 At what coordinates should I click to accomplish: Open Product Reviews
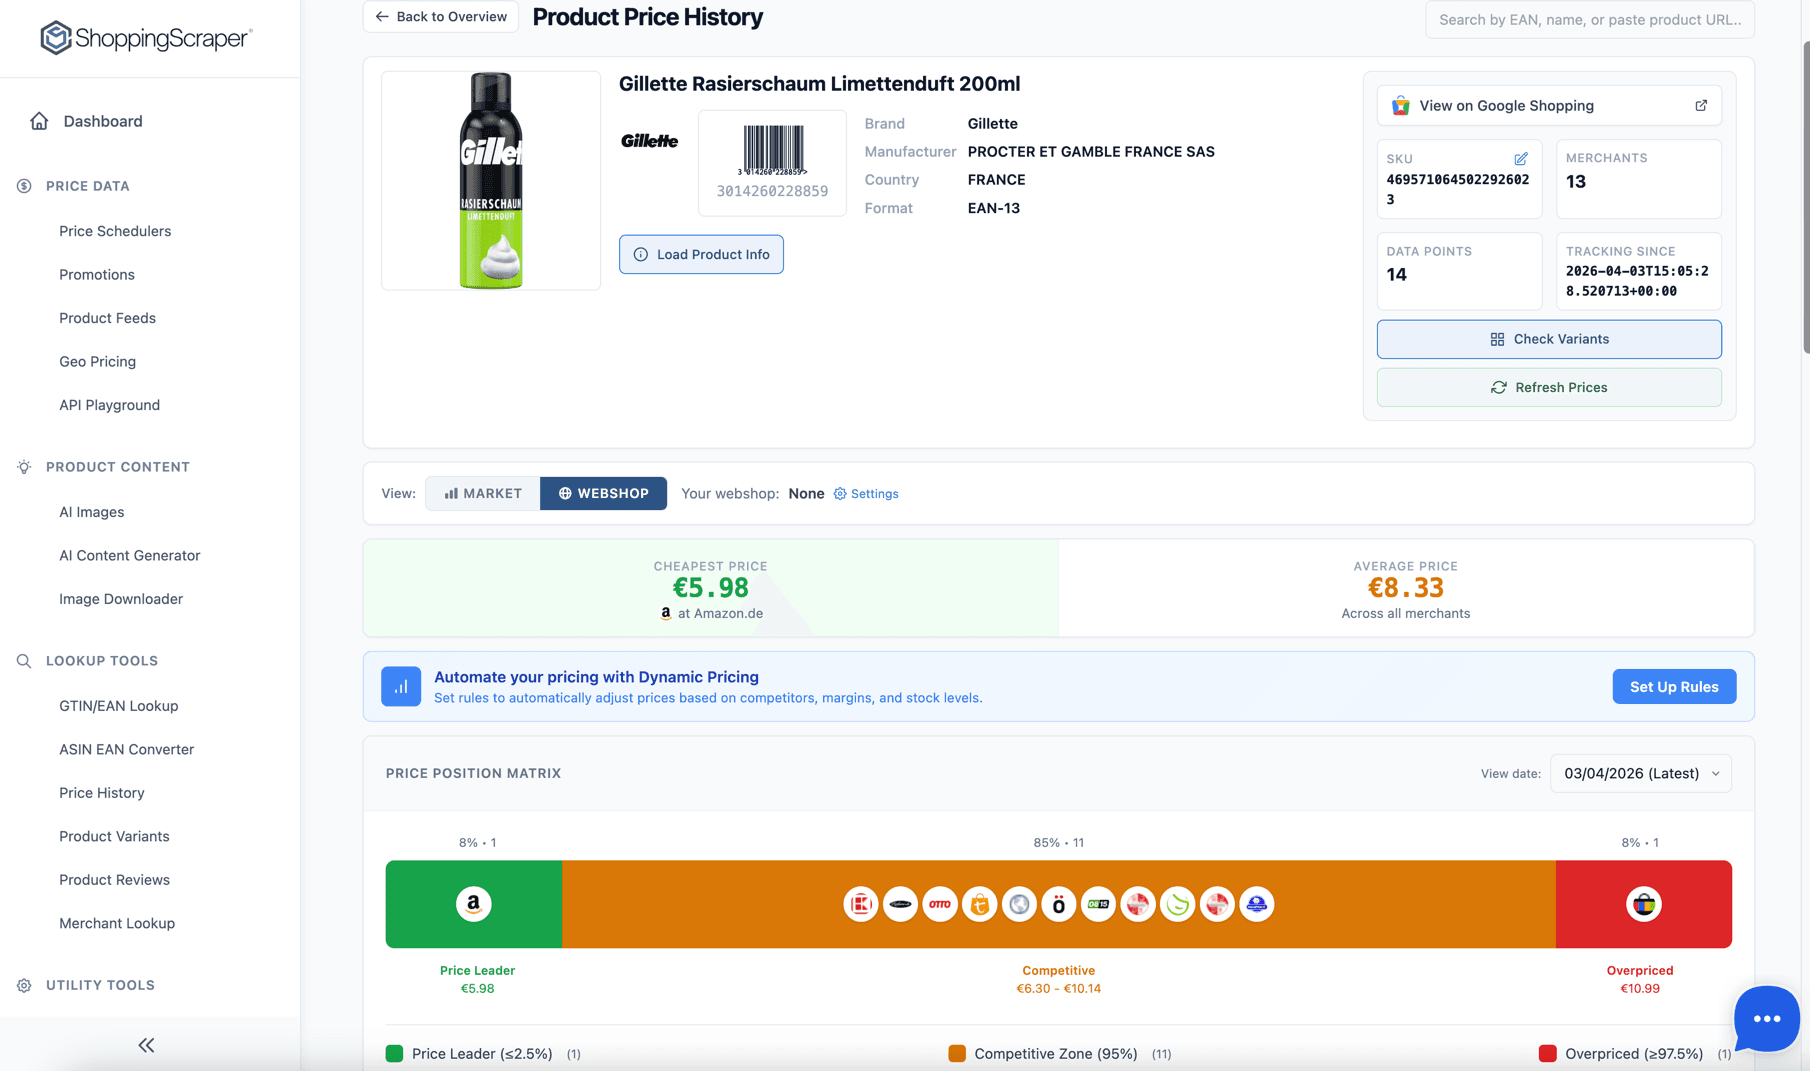[x=114, y=880]
